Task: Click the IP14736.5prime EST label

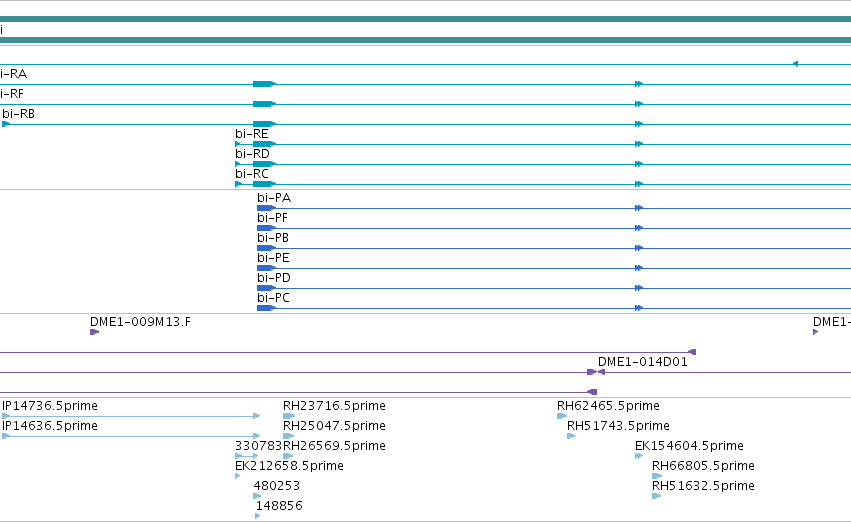Action: [x=50, y=406]
